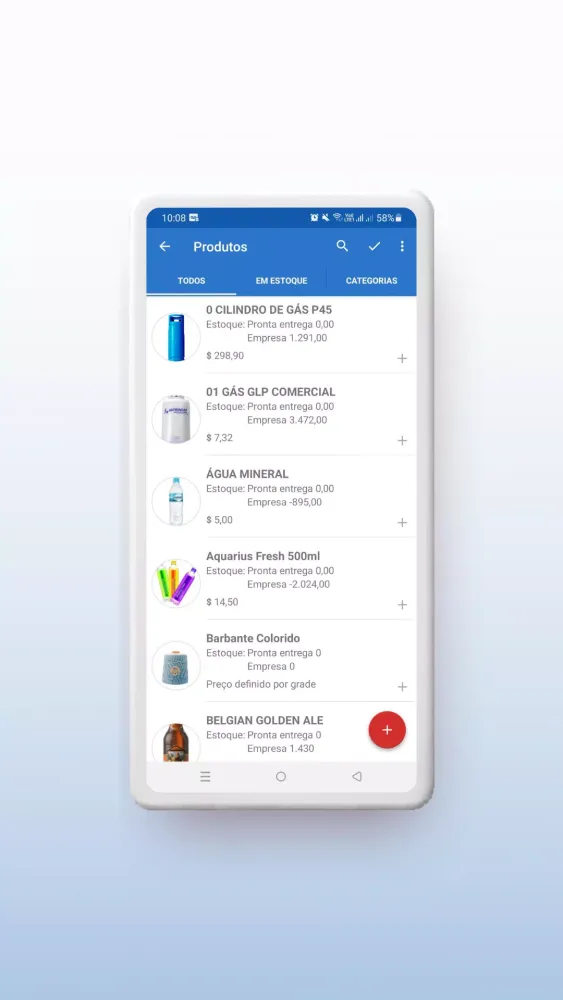Open product search with magnifier icon
563x1000 pixels.
click(342, 246)
